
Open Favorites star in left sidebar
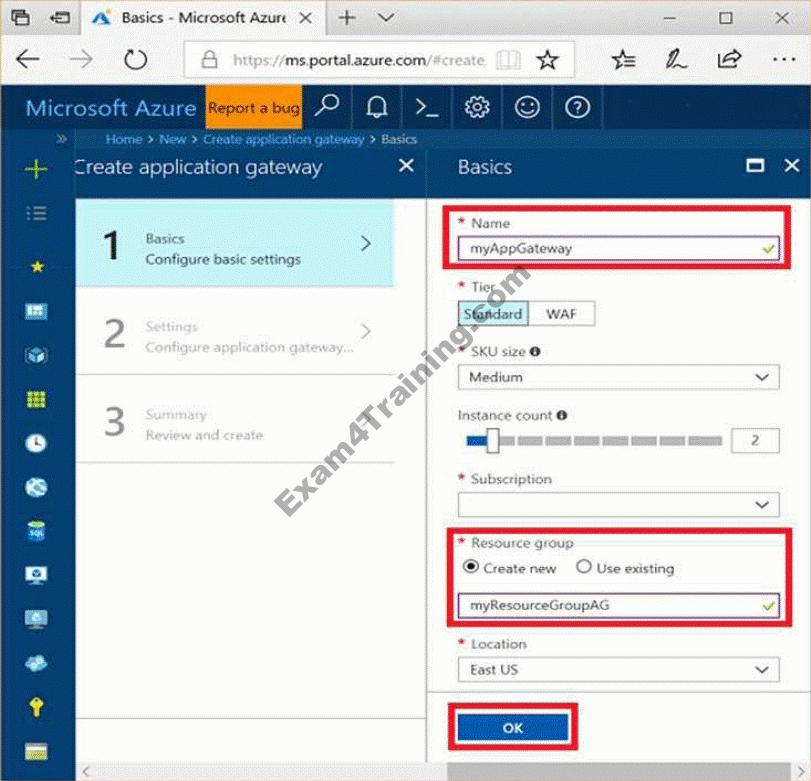pos(37,267)
